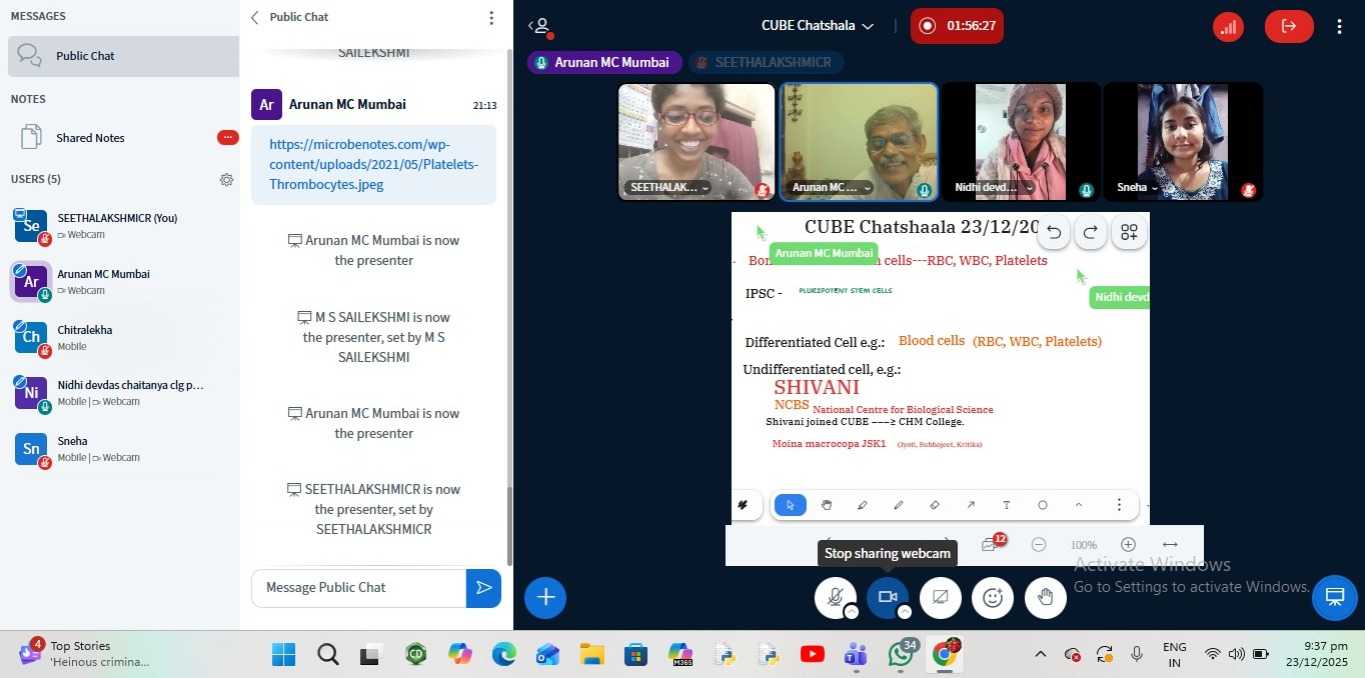Click the undo button on whiteboard
This screenshot has width=1365, height=678.
(x=1054, y=232)
